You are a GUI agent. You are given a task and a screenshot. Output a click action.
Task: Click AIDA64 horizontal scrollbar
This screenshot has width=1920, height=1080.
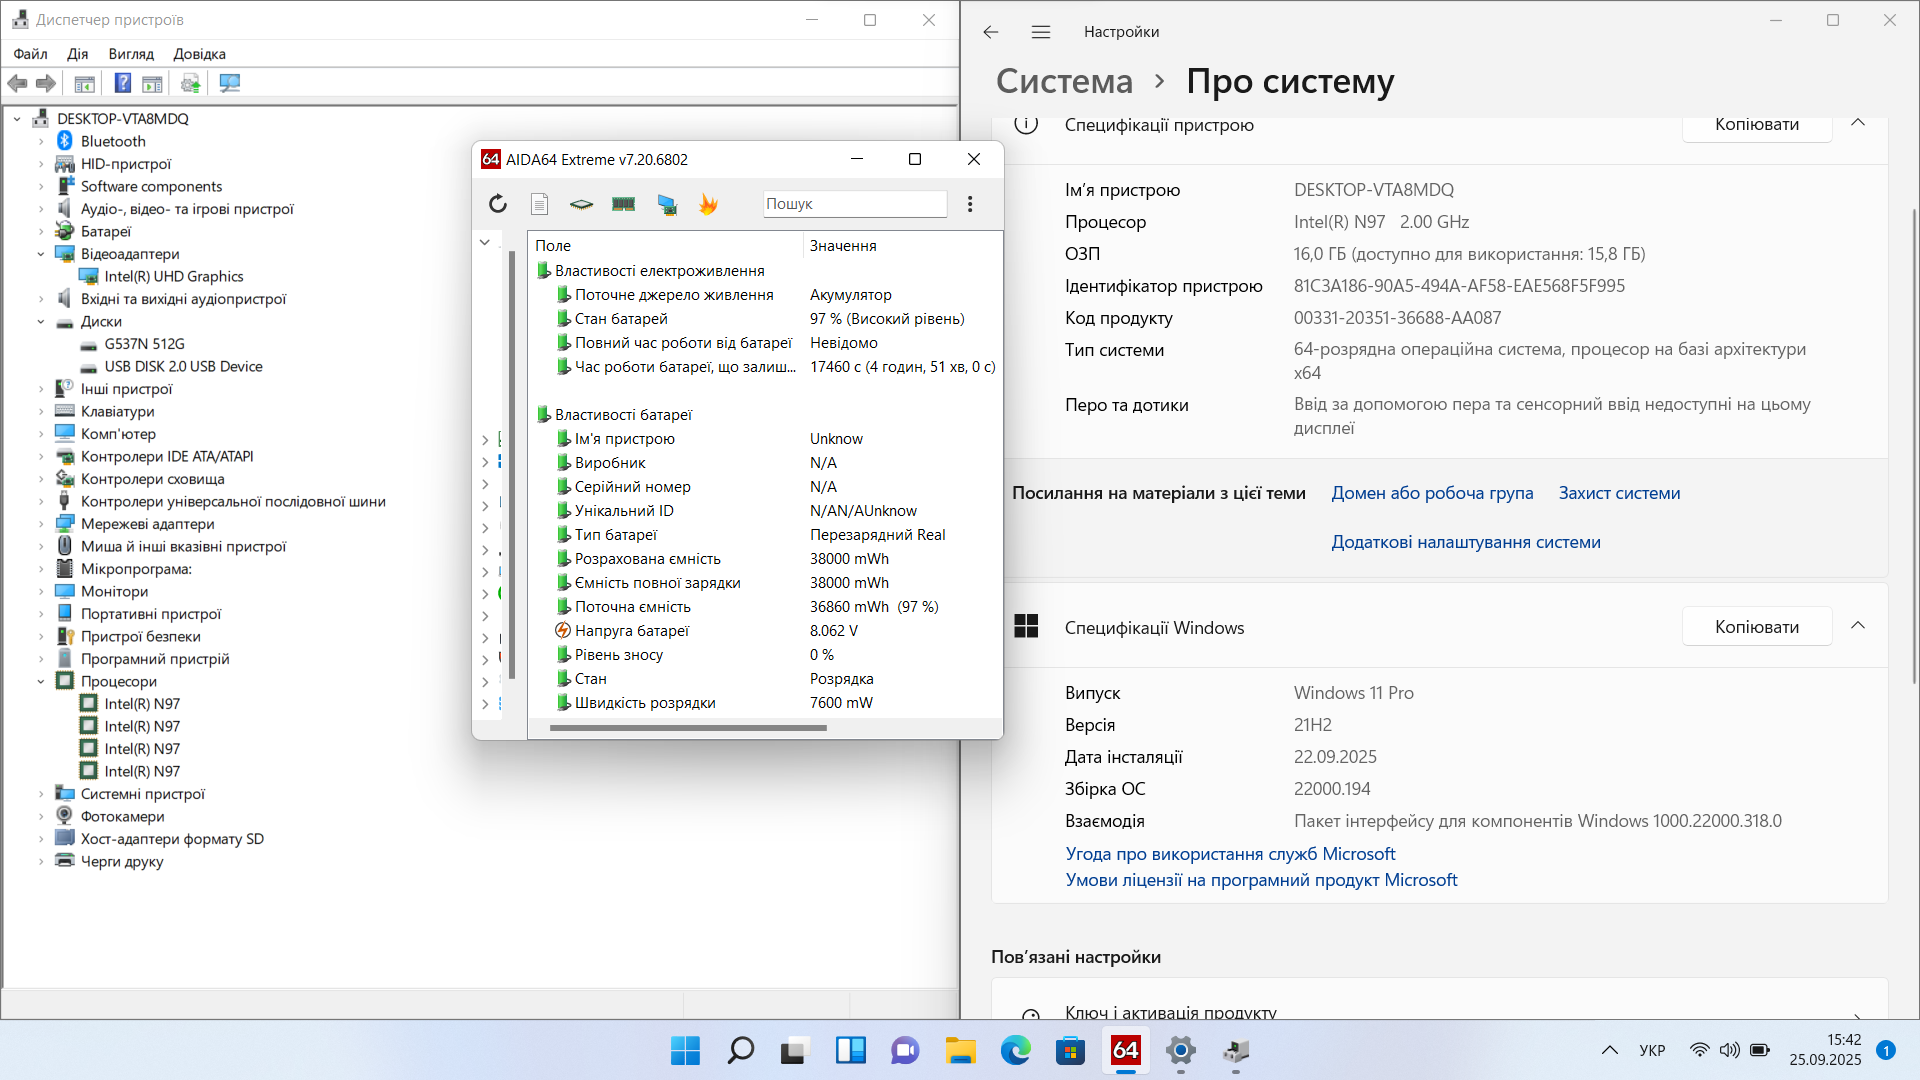(x=688, y=728)
